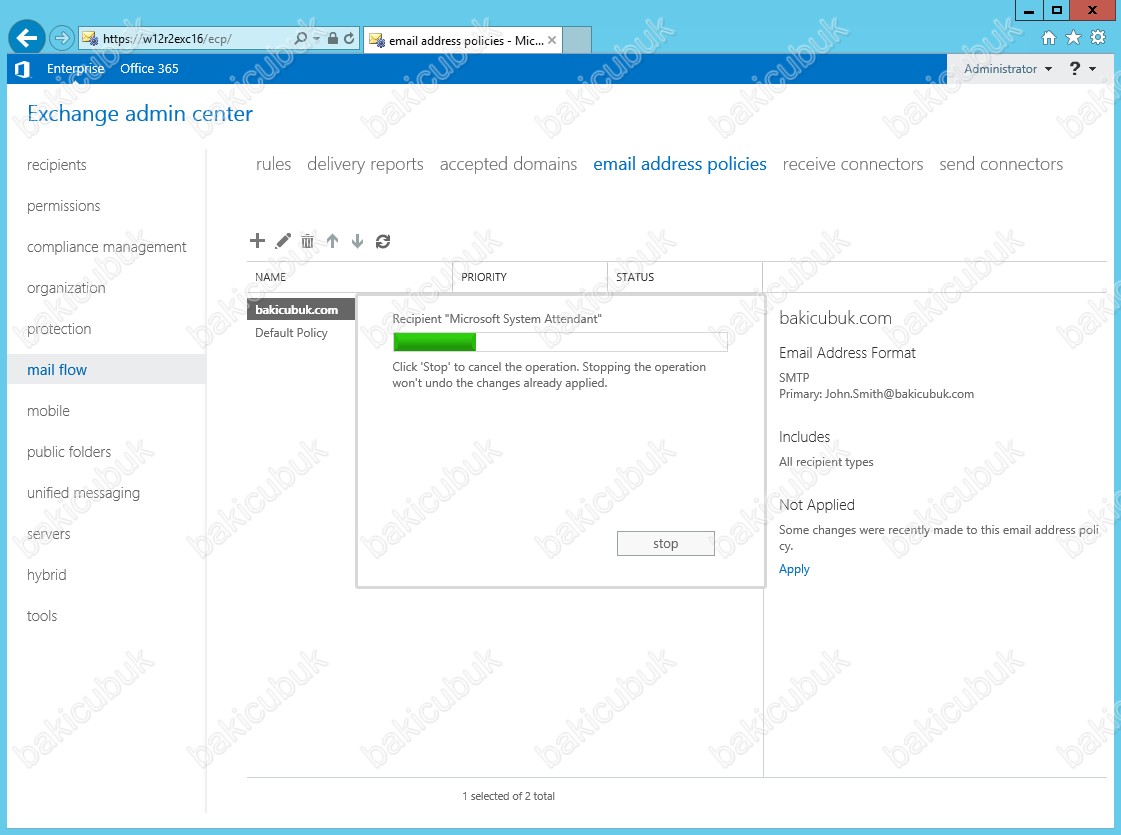Select the email address policies tab
The height and width of the screenshot is (835, 1121).
coord(680,164)
